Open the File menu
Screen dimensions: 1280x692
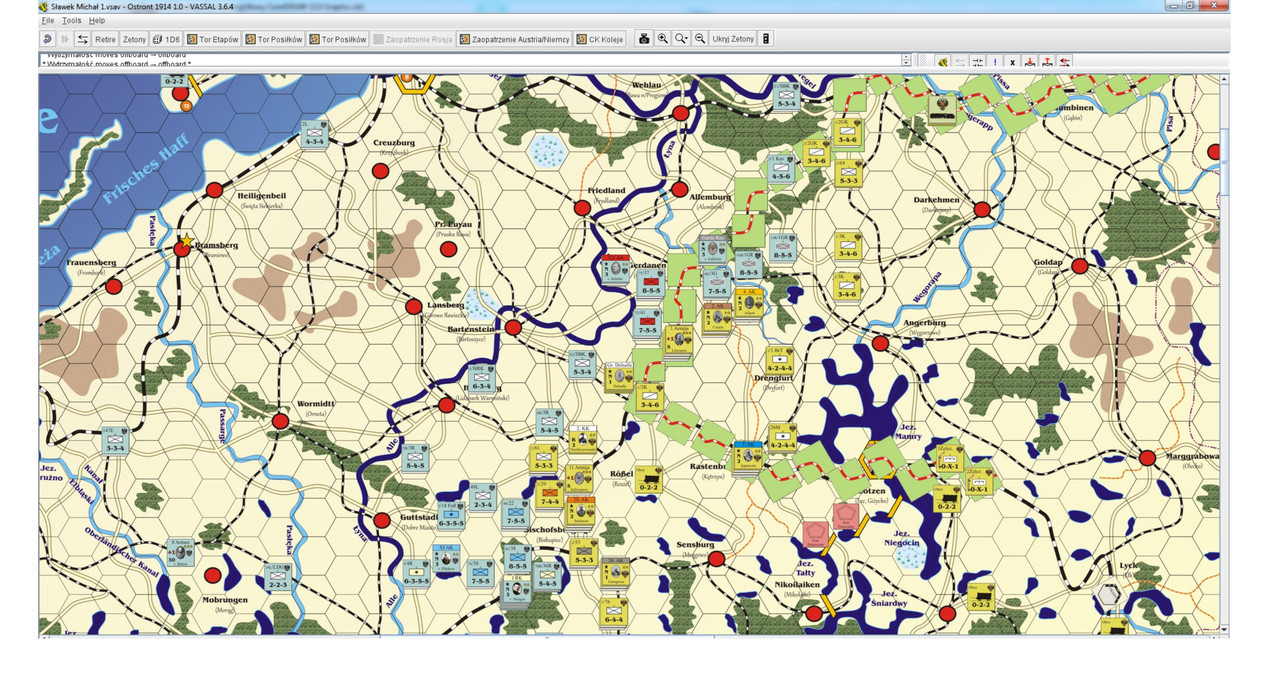coord(48,20)
